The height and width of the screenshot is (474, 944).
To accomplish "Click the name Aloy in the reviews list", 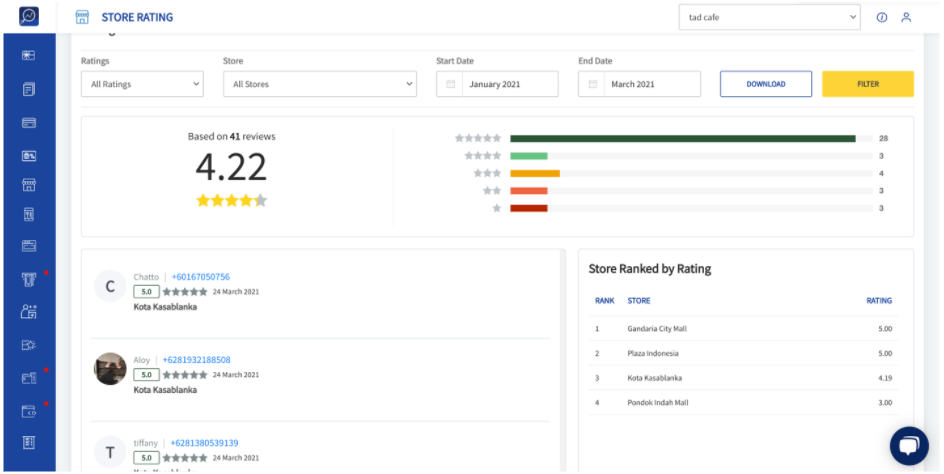I will (x=141, y=360).
